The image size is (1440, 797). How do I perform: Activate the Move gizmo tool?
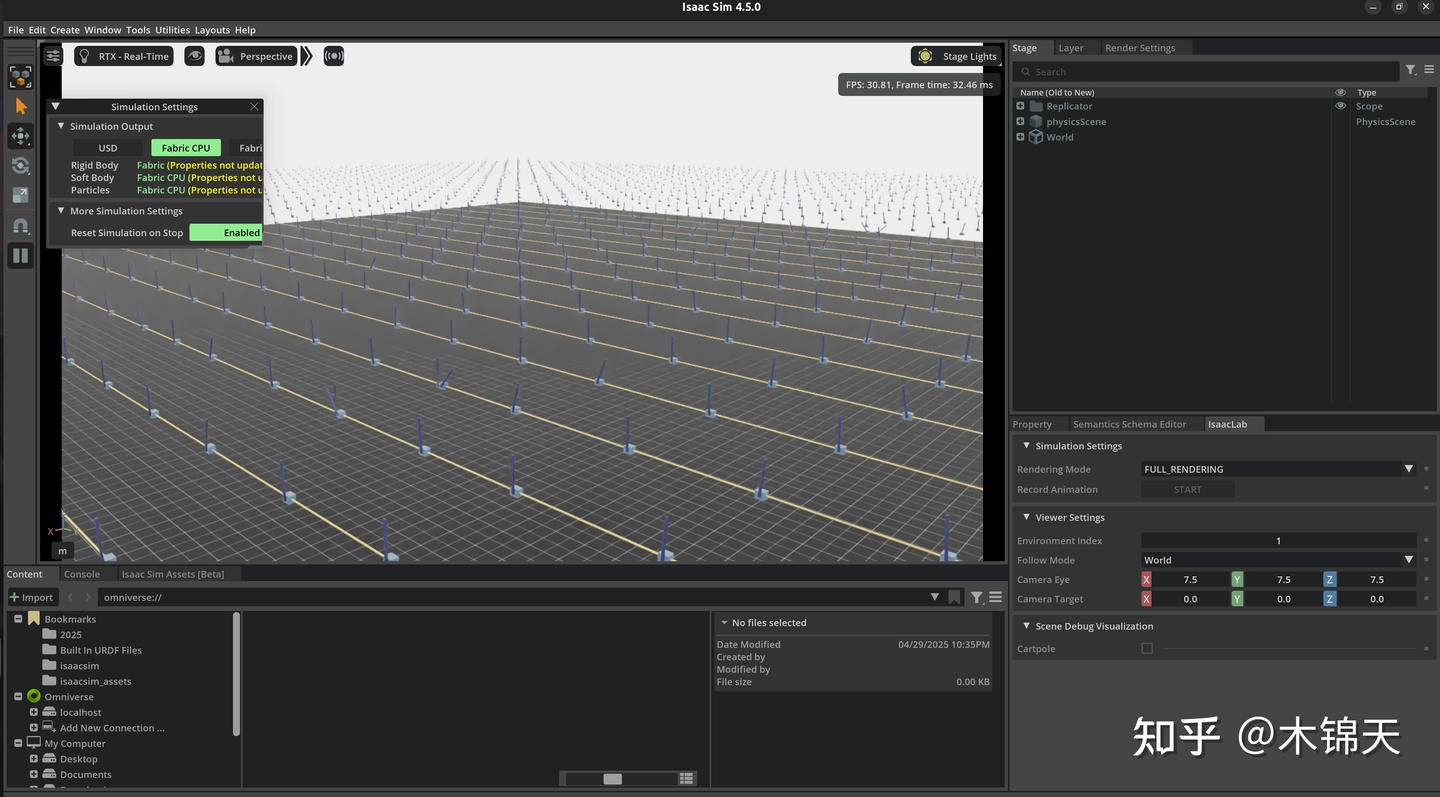coord(20,136)
